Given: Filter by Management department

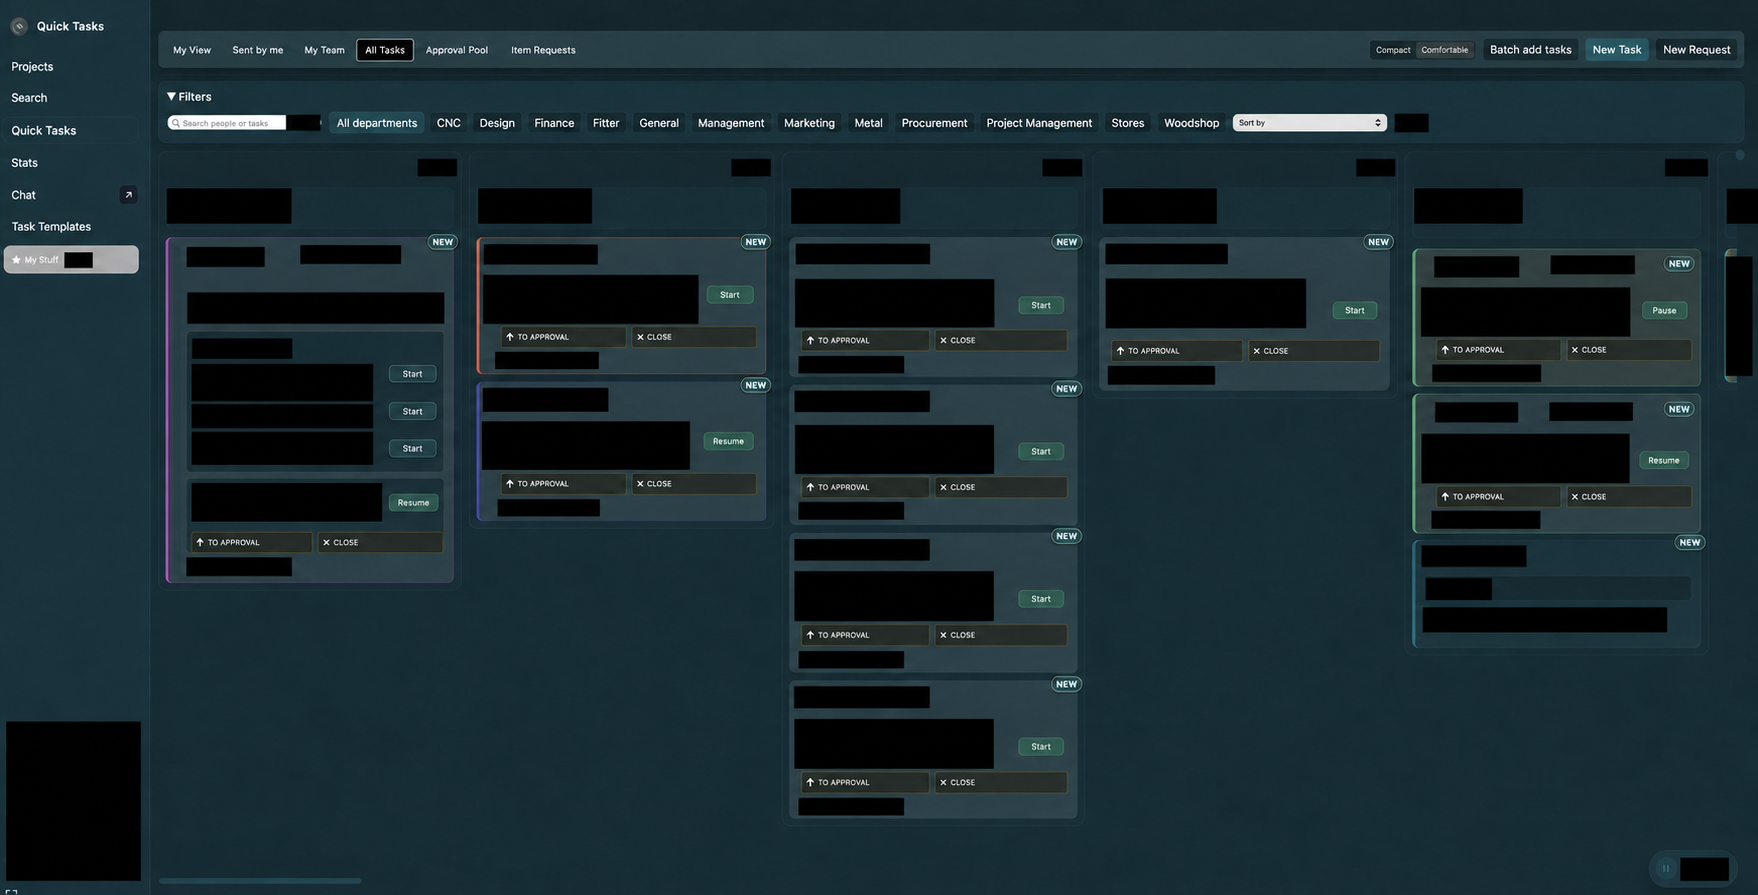Looking at the screenshot, I should tap(731, 123).
